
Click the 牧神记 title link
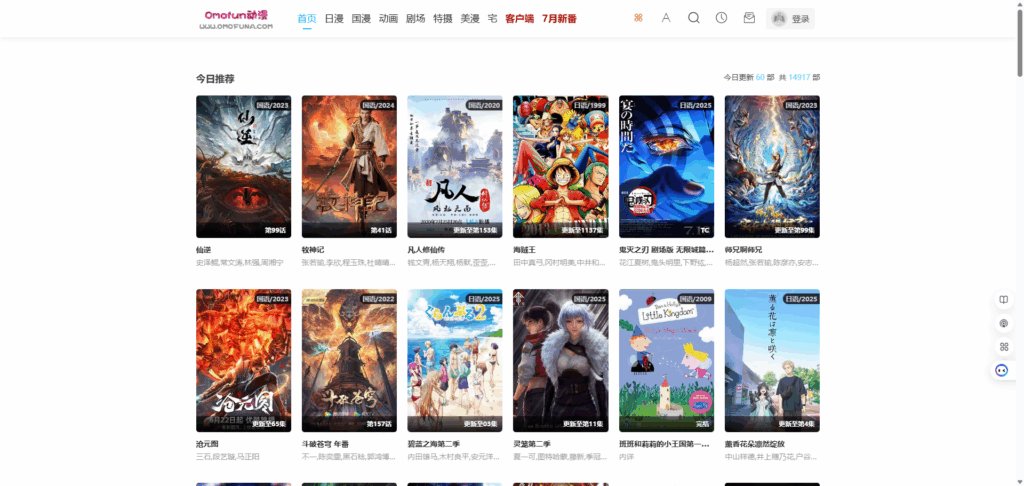pos(313,250)
